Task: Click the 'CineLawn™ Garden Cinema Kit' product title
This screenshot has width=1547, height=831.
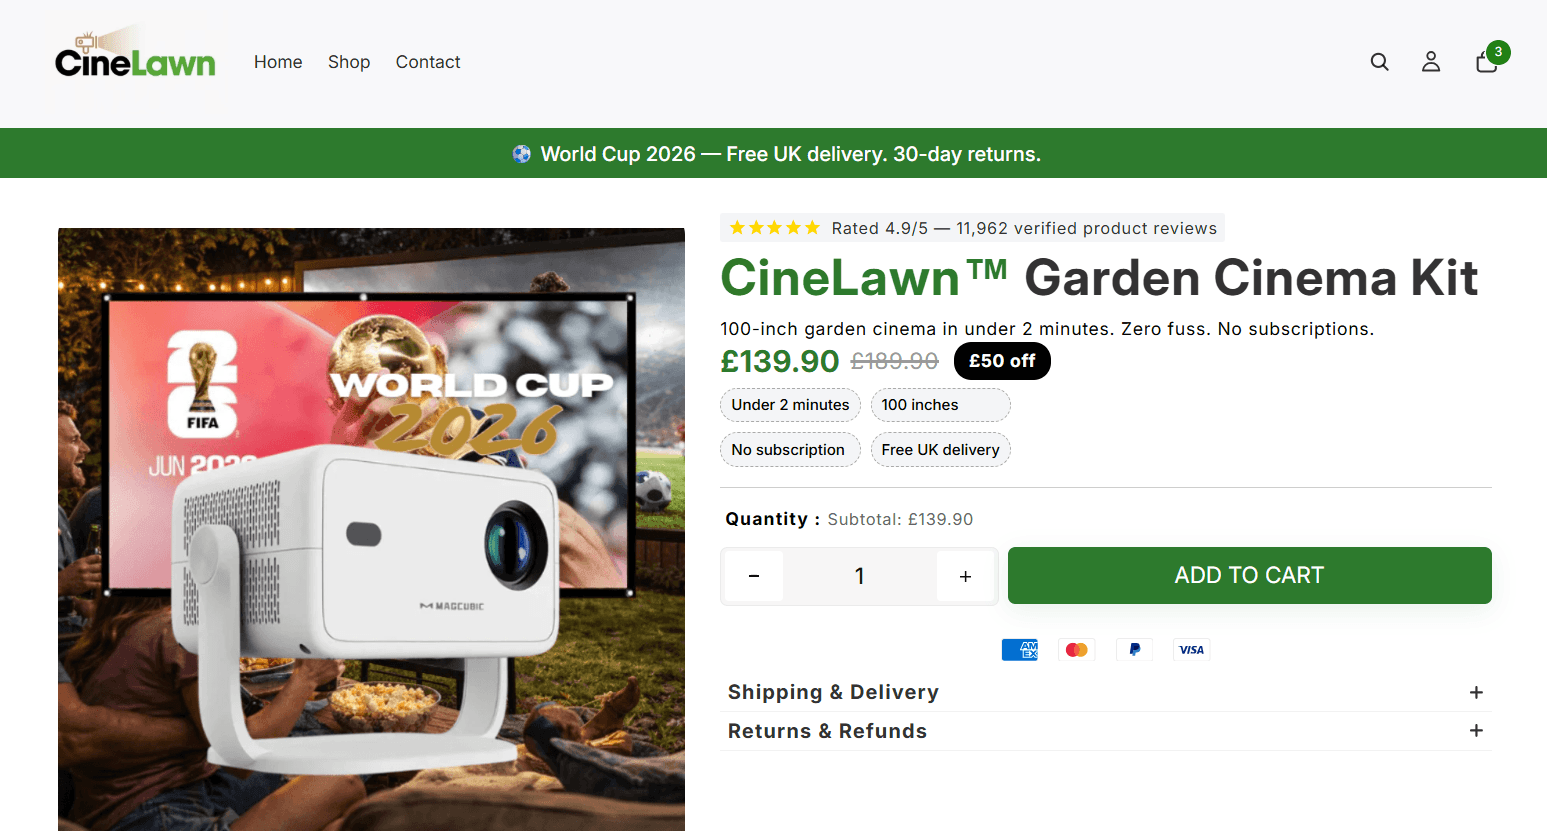Action: pyautogui.click(x=1099, y=278)
